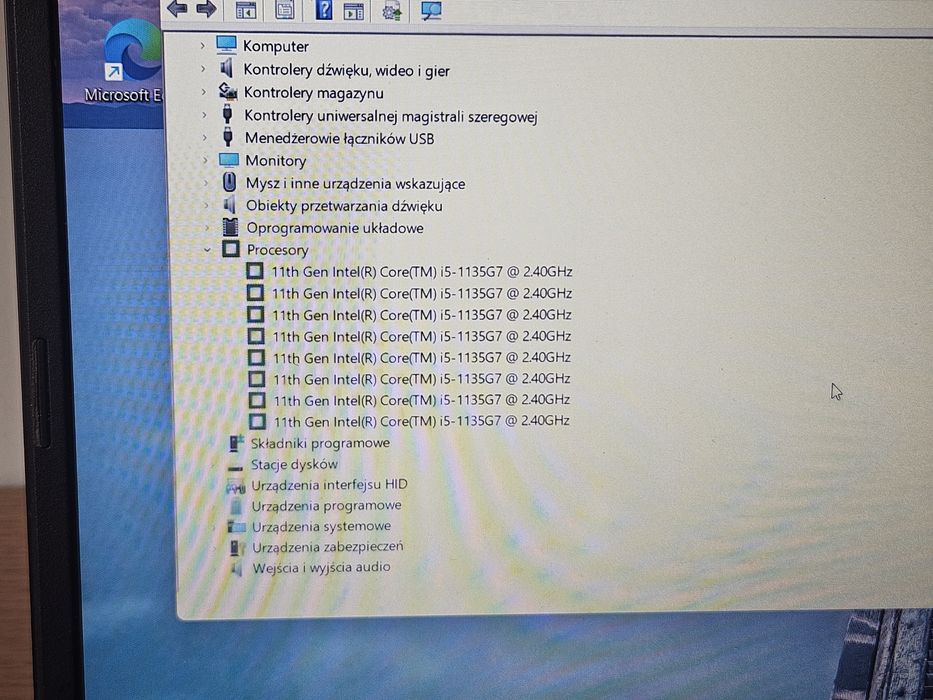This screenshot has width=933, height=700.
Task: Expand the Monitory node
Action: [x=205, y=160]
